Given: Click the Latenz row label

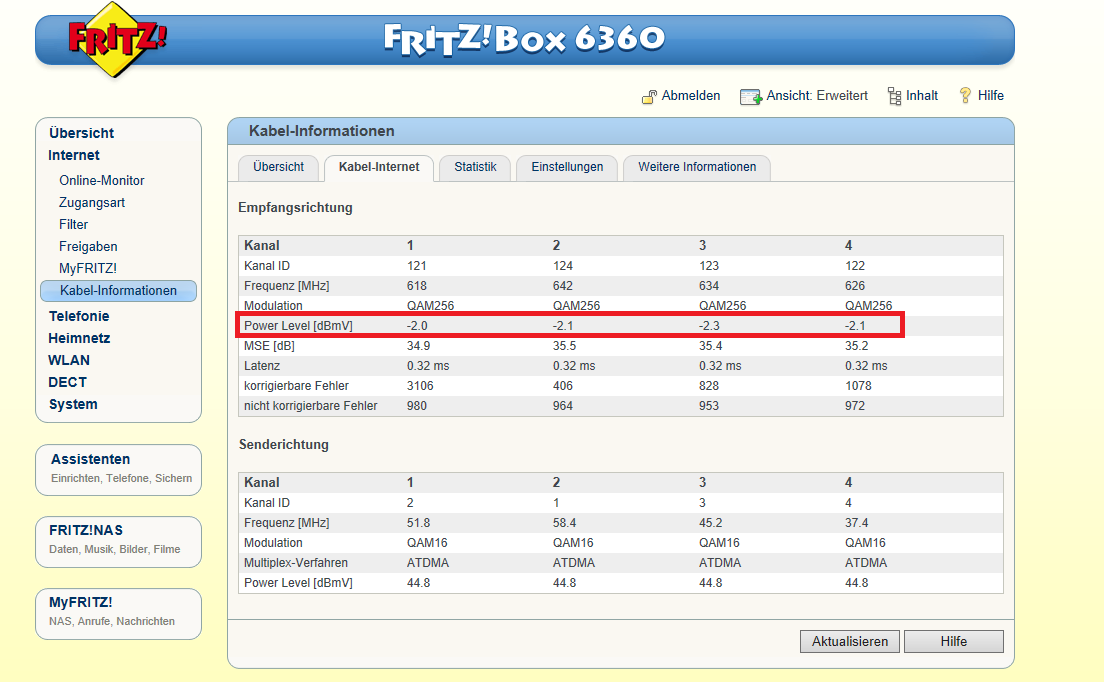Looking at the screenshot, I should (x=262, y=366).
